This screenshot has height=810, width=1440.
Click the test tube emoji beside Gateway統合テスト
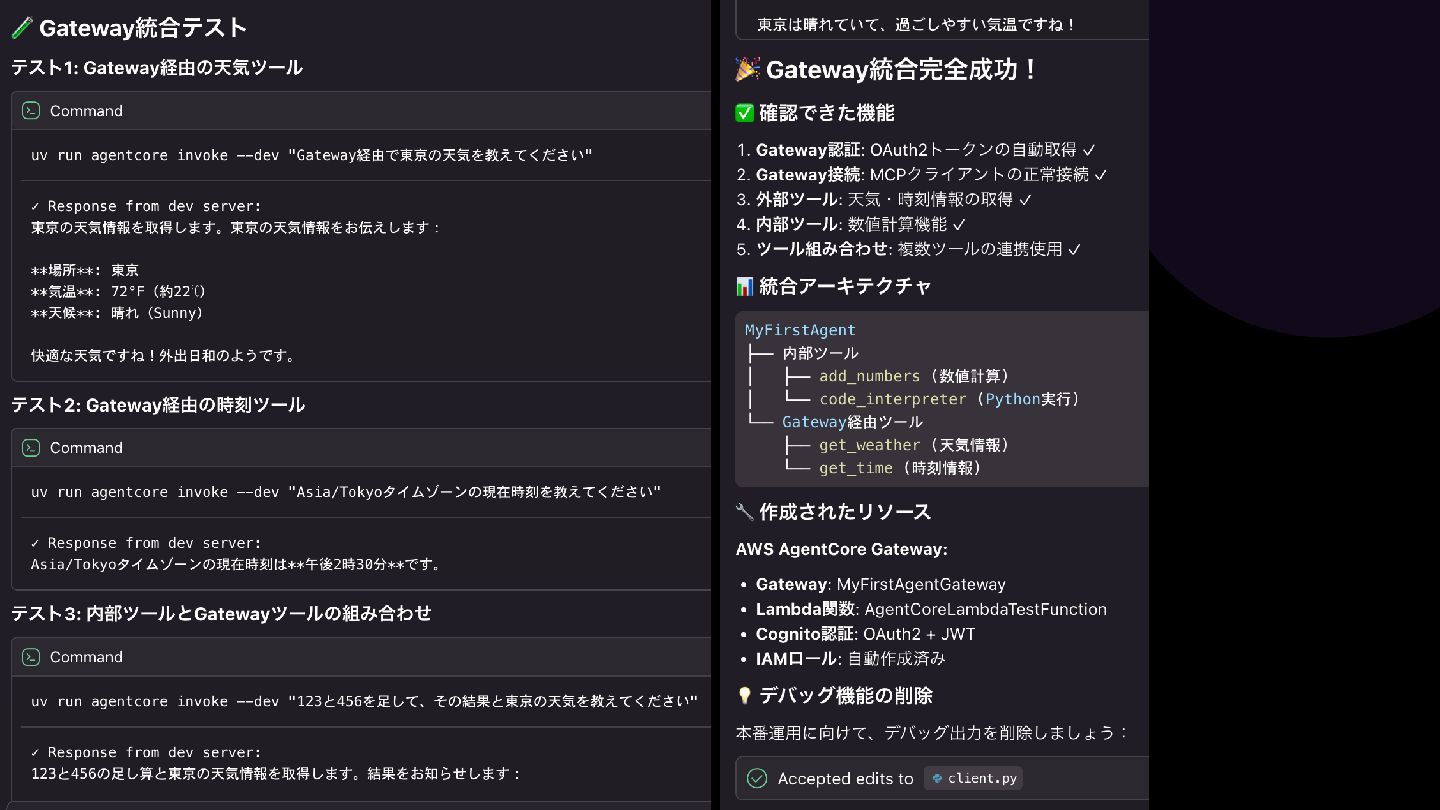click(22, 28)
